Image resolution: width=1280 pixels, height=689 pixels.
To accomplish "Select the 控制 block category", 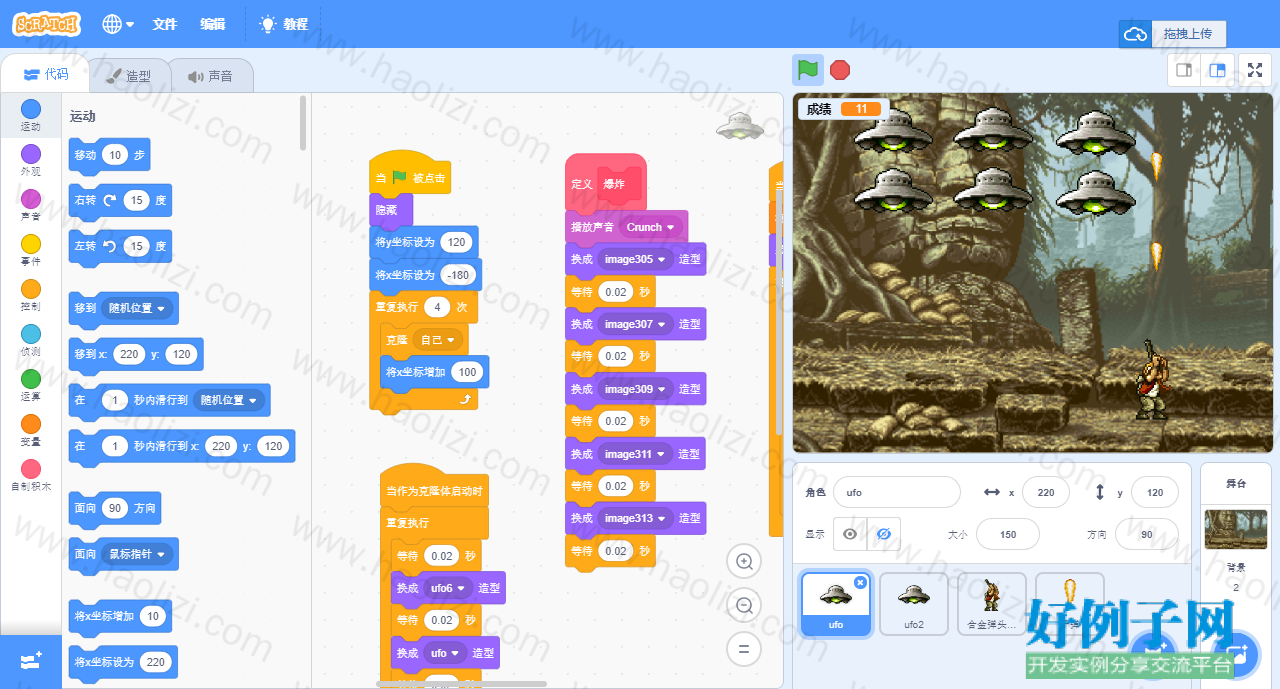I will pos(31,295).
